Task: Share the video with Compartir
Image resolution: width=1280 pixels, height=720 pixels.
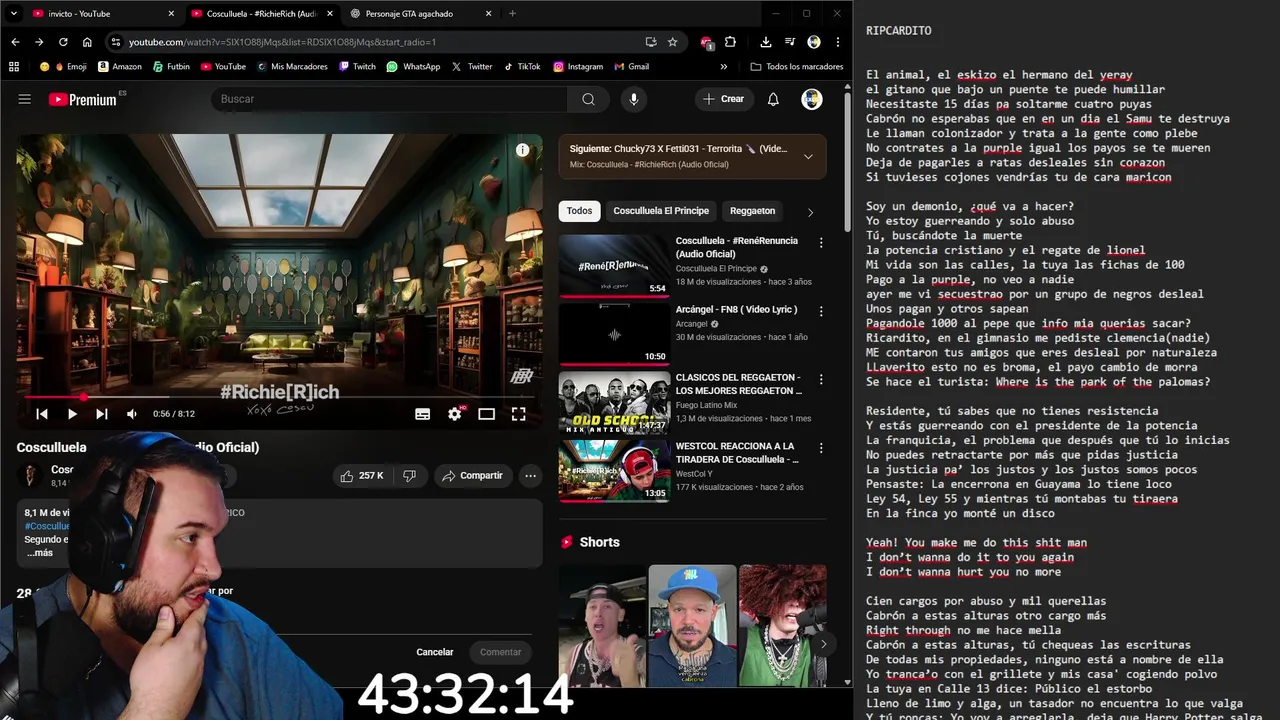Action: pyautogui.click(x=473, y=476)
